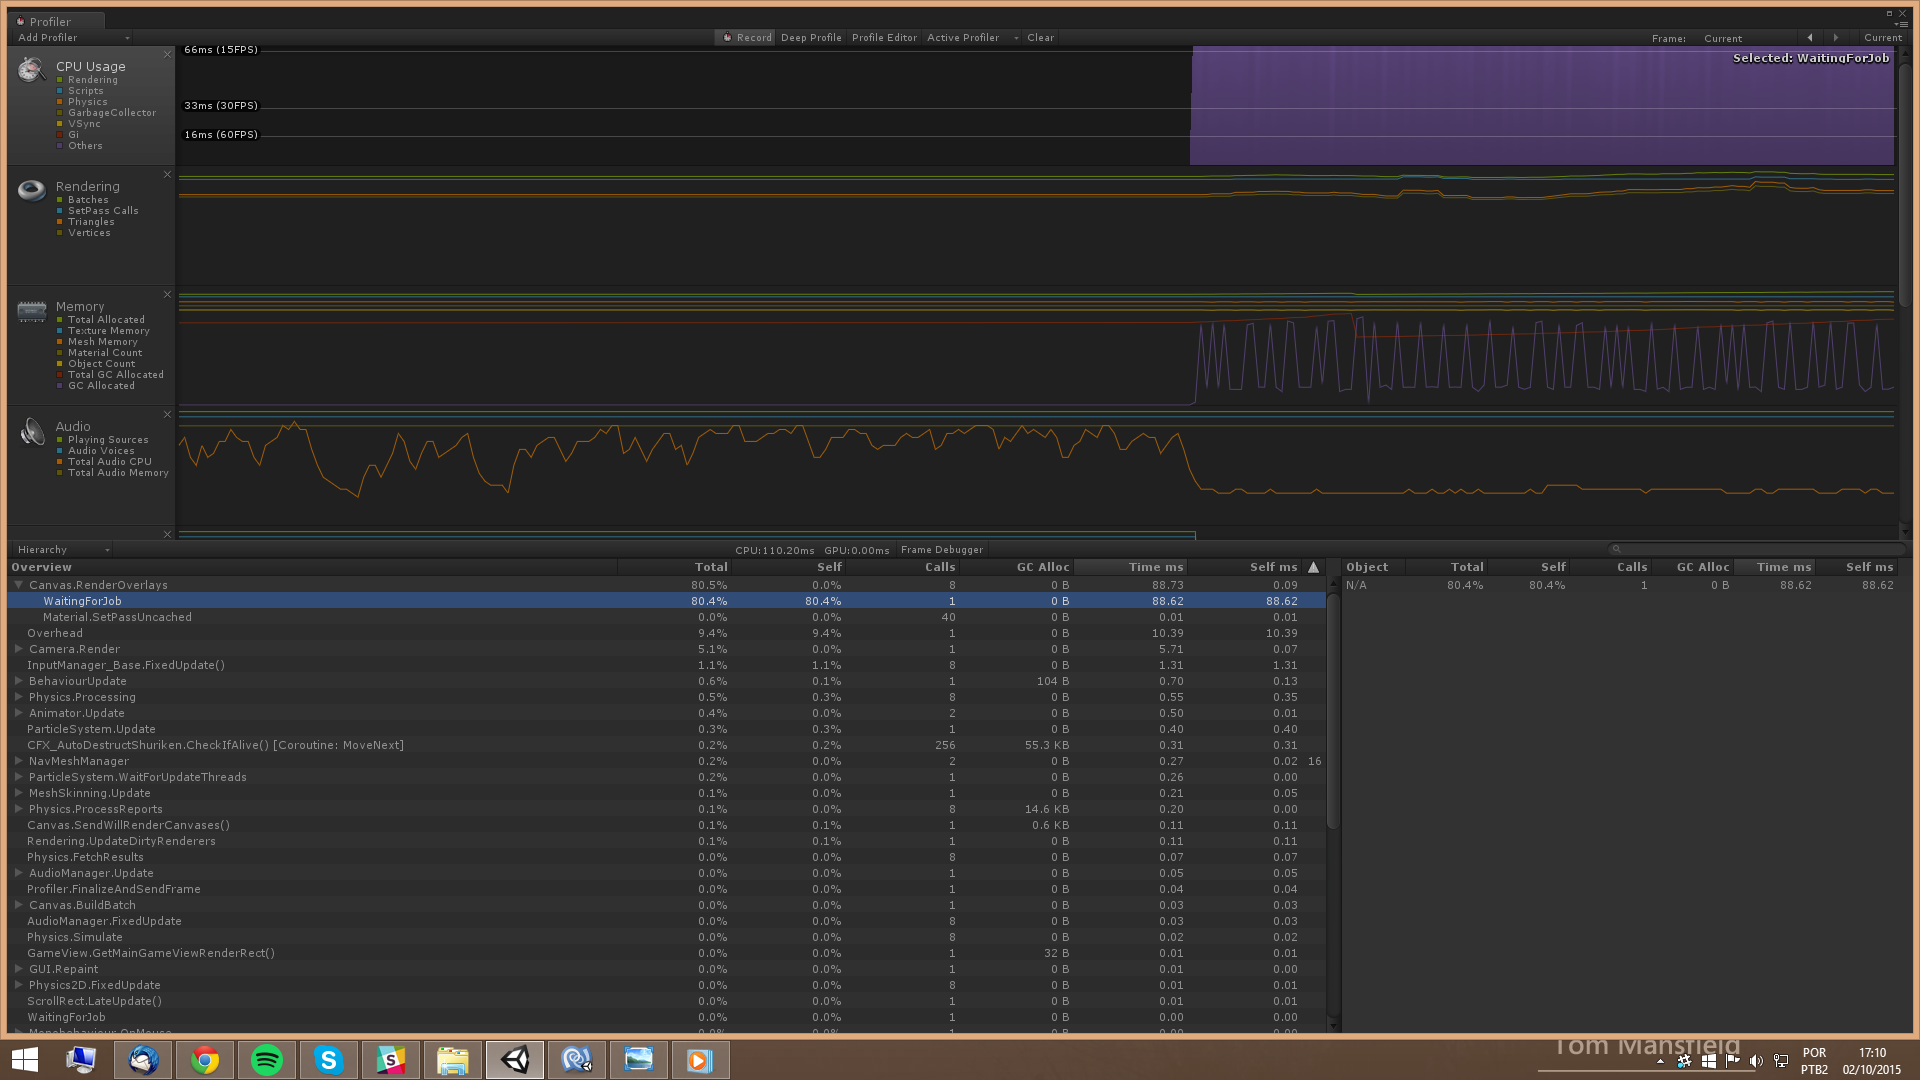Image resolution: width=1920 pixels, height=1080 pixels.
Task: Open the Profile Editor
Action: point(884,38)
